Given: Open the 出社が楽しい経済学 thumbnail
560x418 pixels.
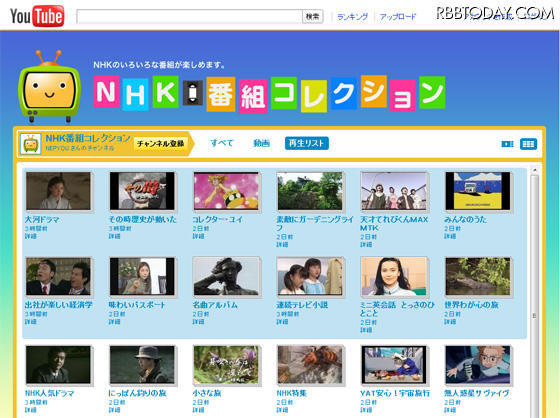Looking at the screenshot, I should coord(58,276).
